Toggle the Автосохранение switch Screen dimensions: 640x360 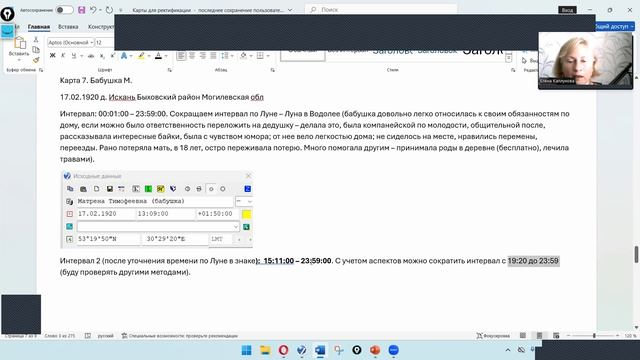(64, 10)
